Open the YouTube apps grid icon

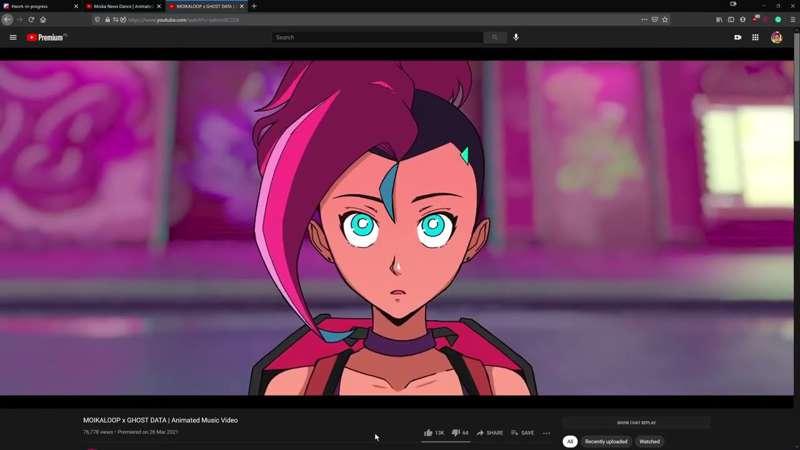[x=755, y=37]
